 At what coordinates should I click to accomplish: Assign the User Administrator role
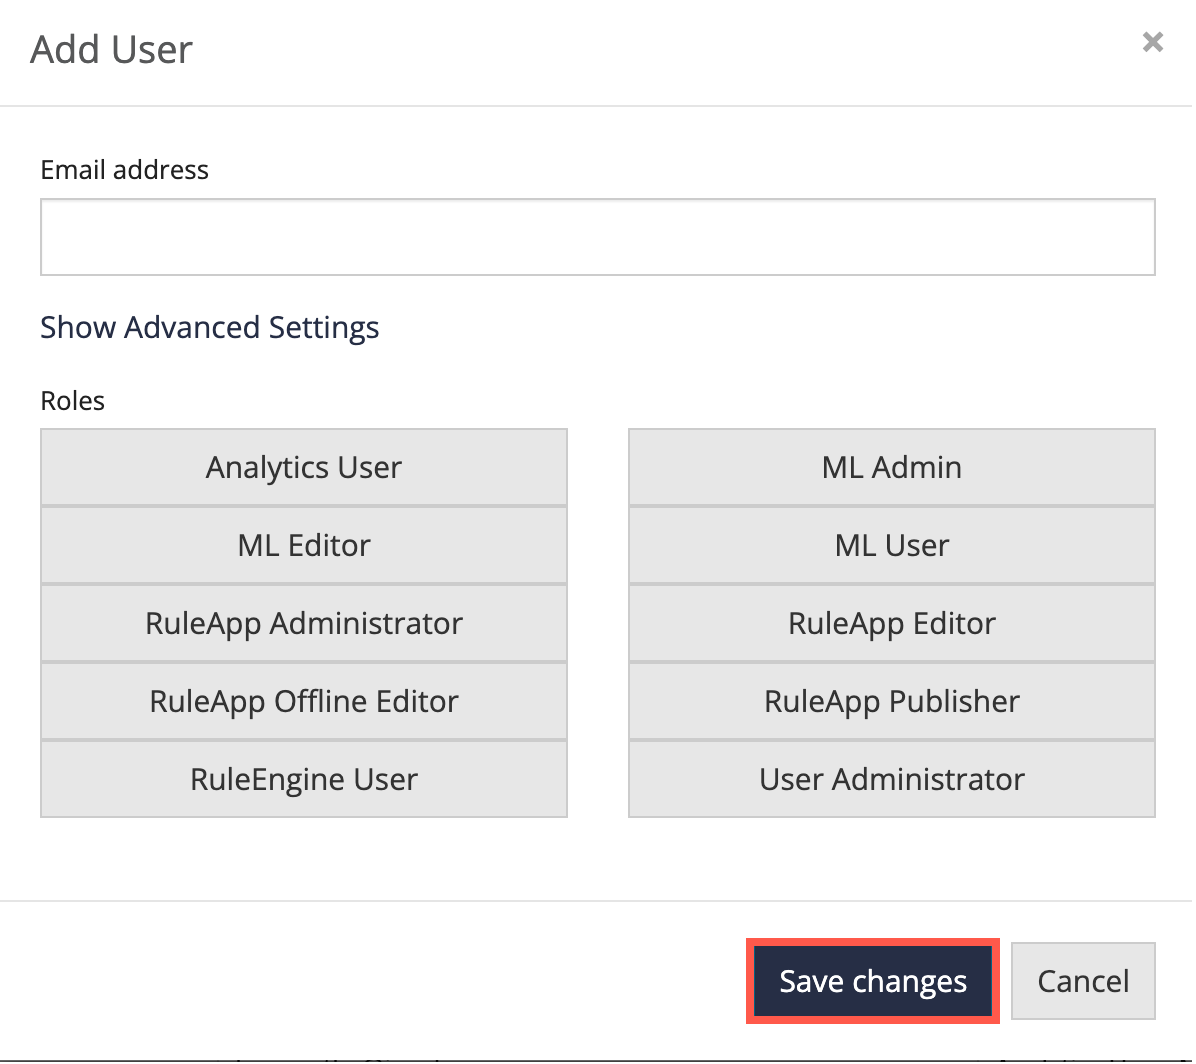click(x=891, y=779)
